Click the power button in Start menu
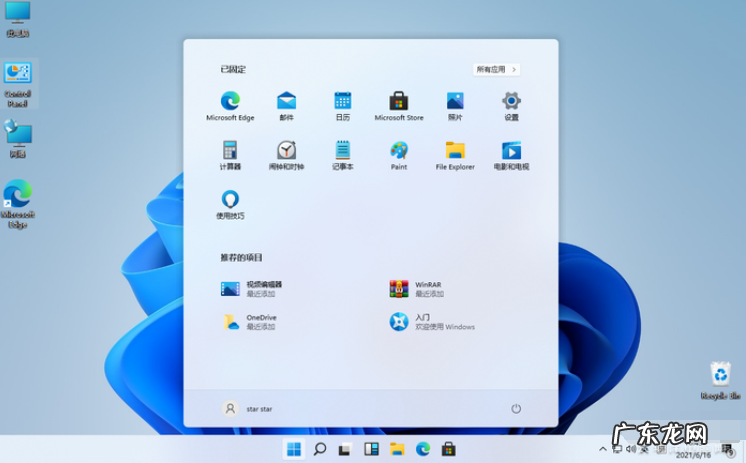This screenshot has height=463, width=746. pyautogui.click(x=516, y=409)
